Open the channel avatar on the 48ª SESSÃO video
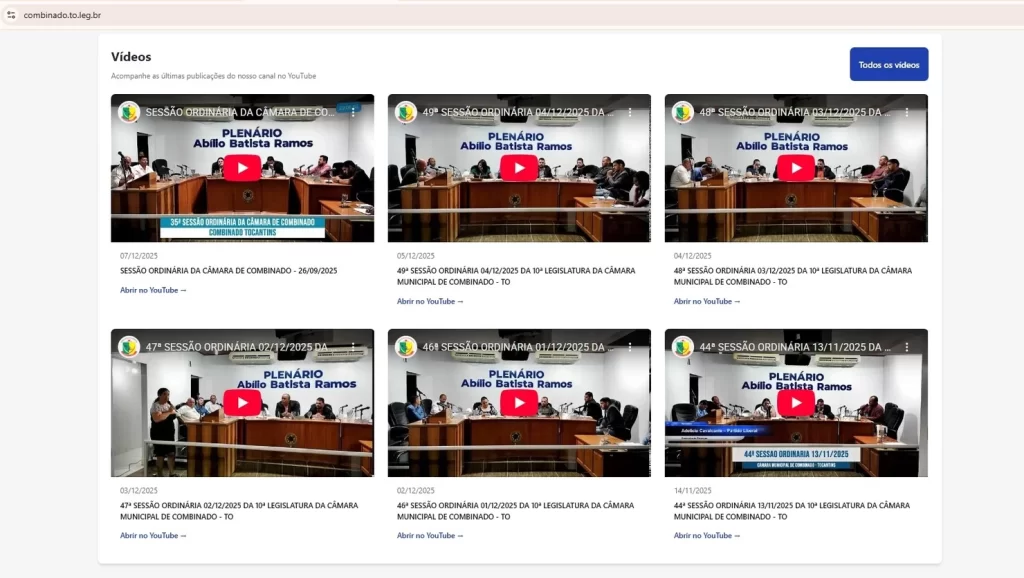 pyautogui.click(x=681, y=113)
